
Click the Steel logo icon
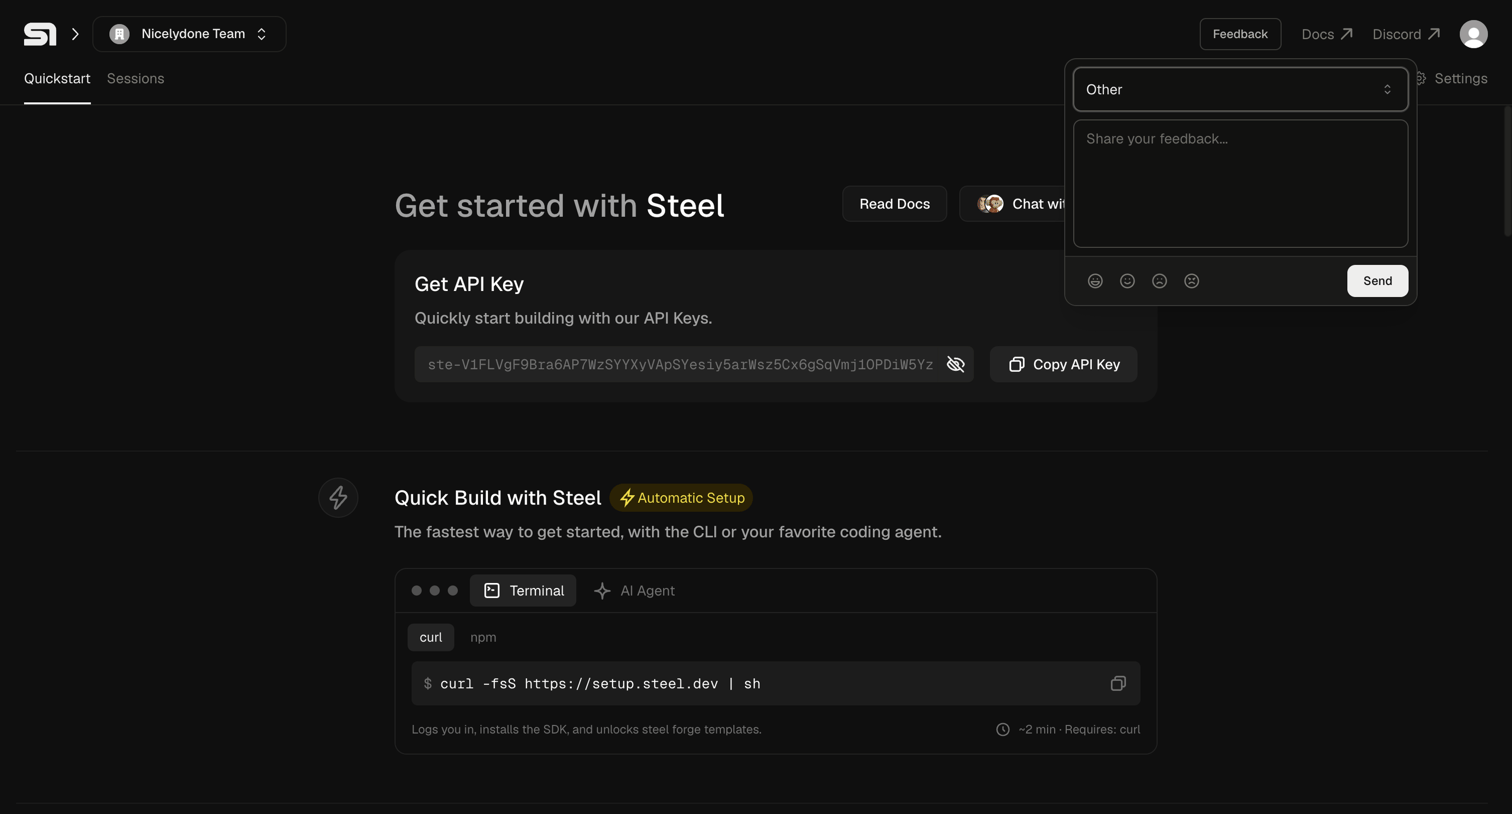[x=40, y=34]
